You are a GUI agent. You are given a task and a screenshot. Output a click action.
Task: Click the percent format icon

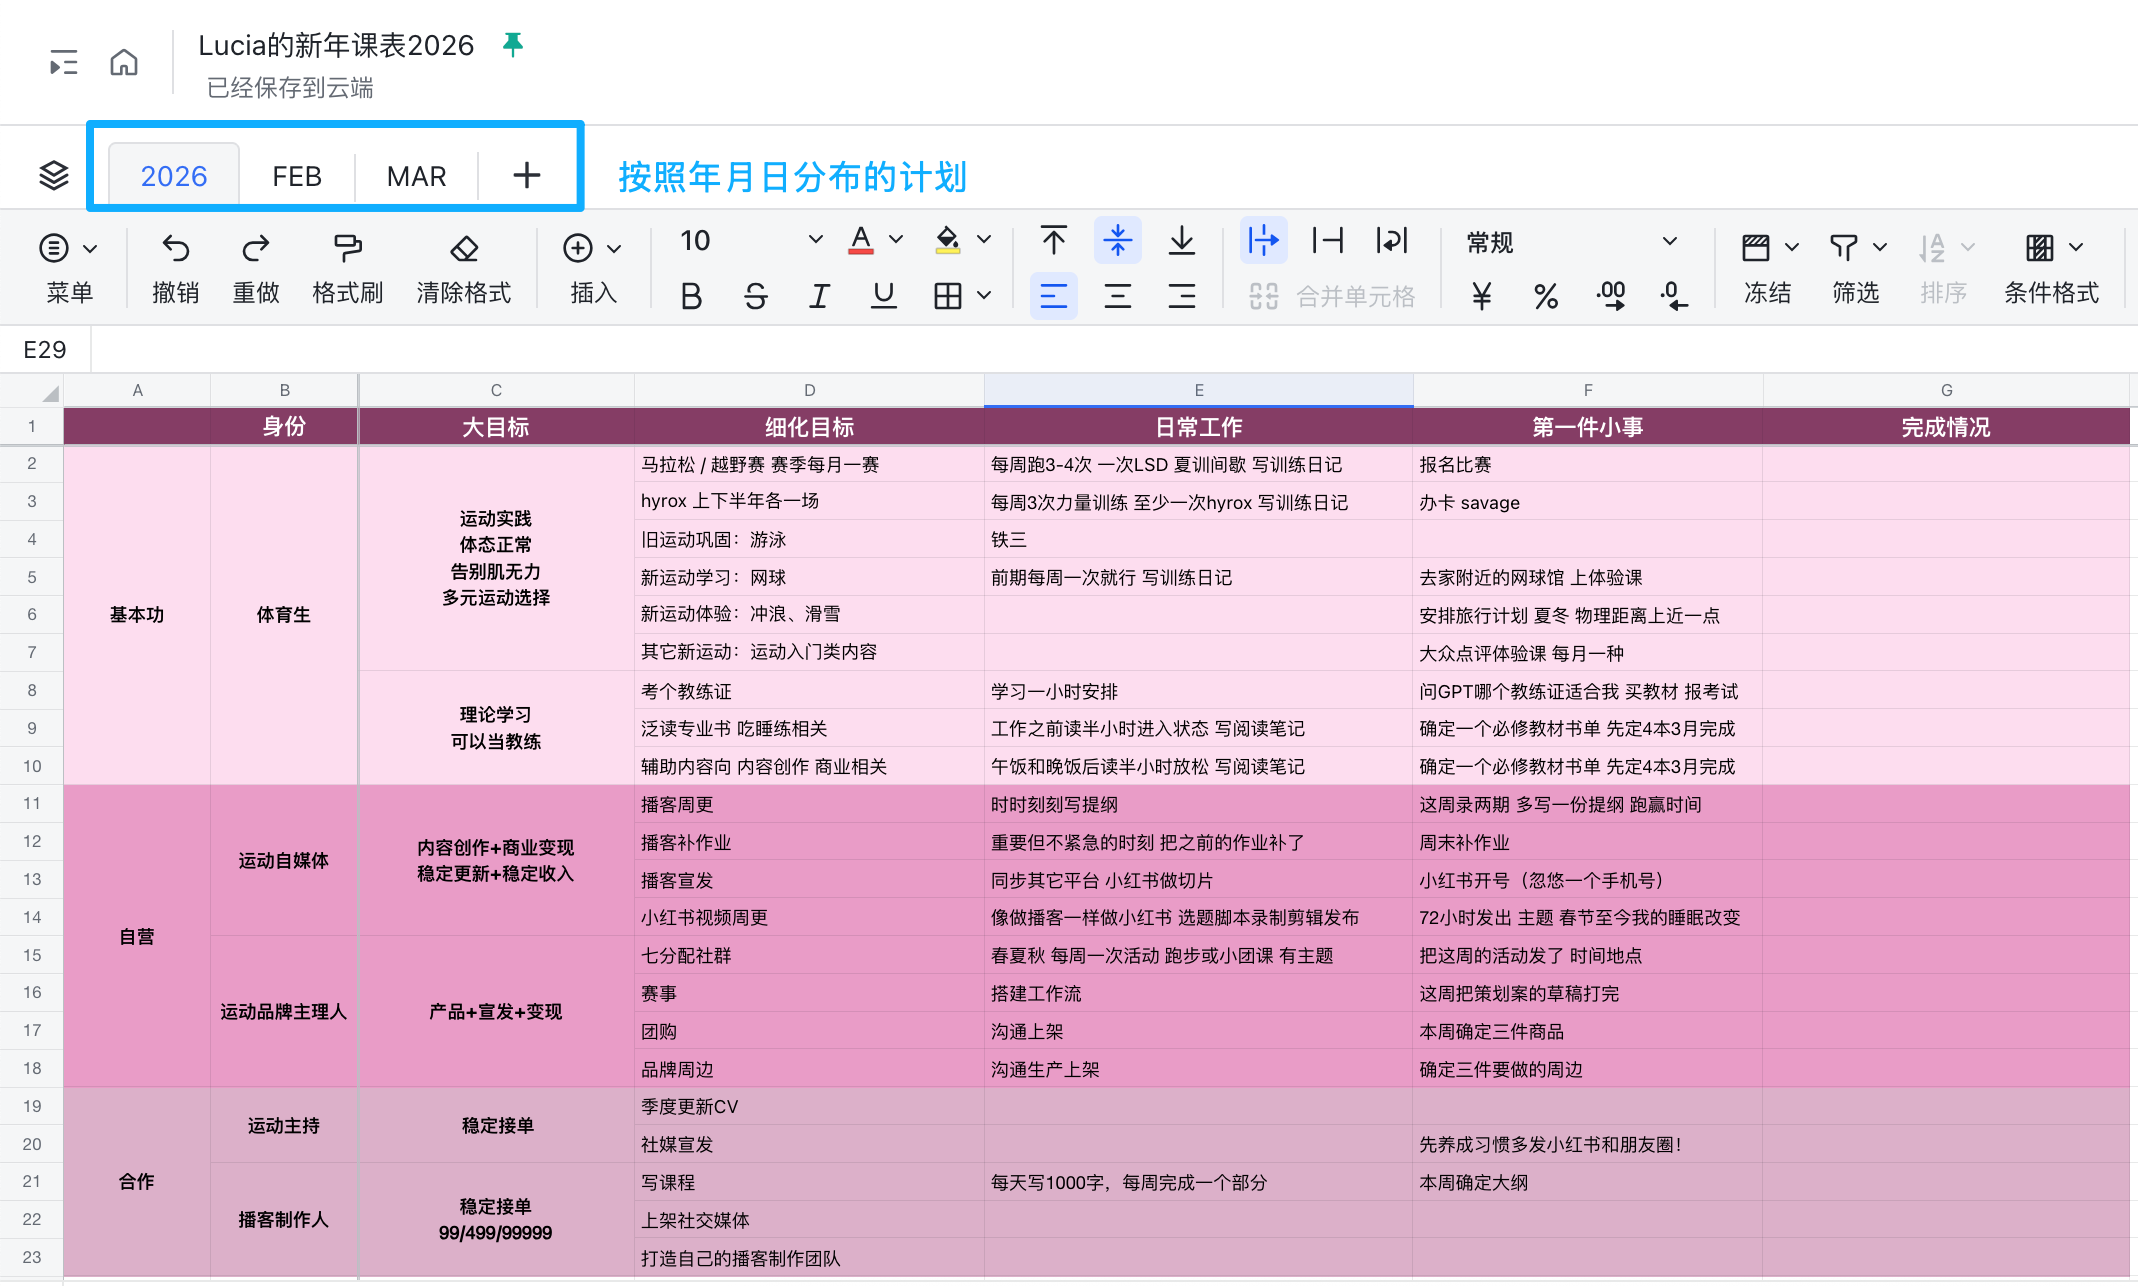click(1546, 296)
